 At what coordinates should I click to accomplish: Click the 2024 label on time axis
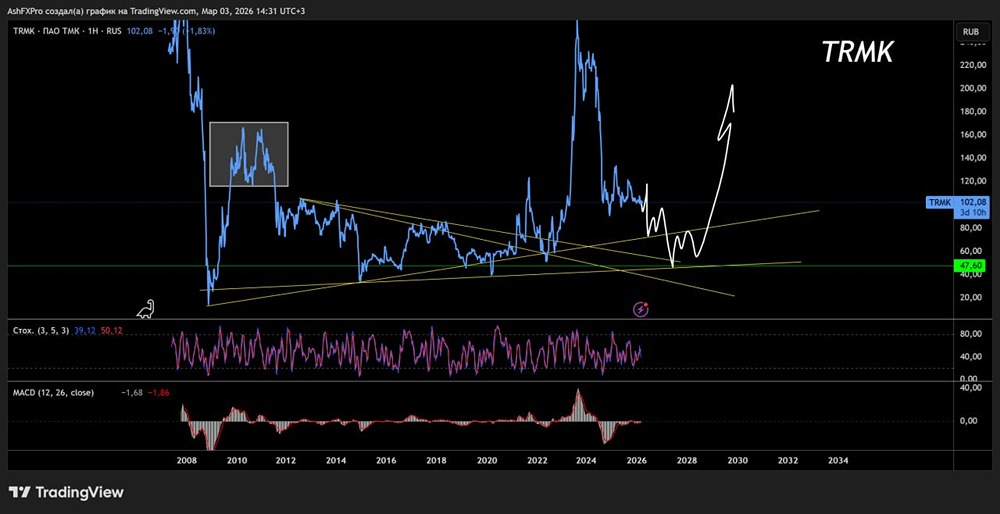click(586, 460)
